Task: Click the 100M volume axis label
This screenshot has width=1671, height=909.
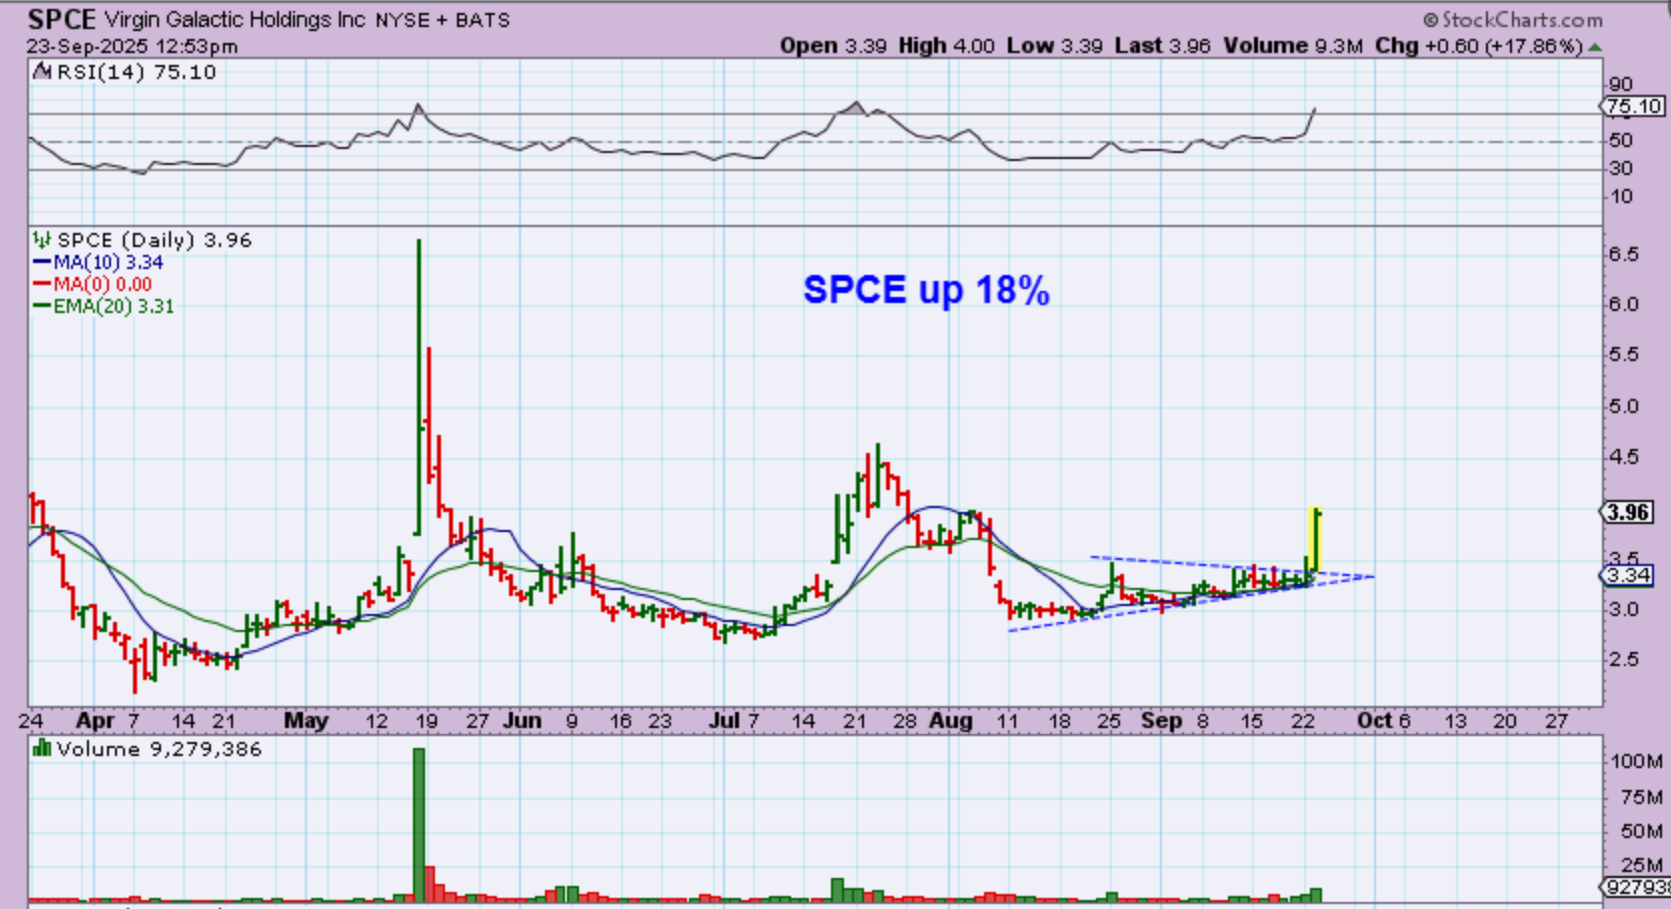Action: click(1636, 761)
